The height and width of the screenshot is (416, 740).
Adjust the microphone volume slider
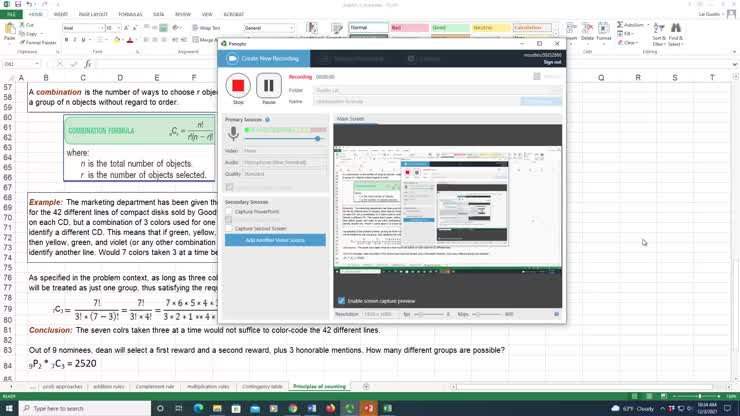click(318, 139)
